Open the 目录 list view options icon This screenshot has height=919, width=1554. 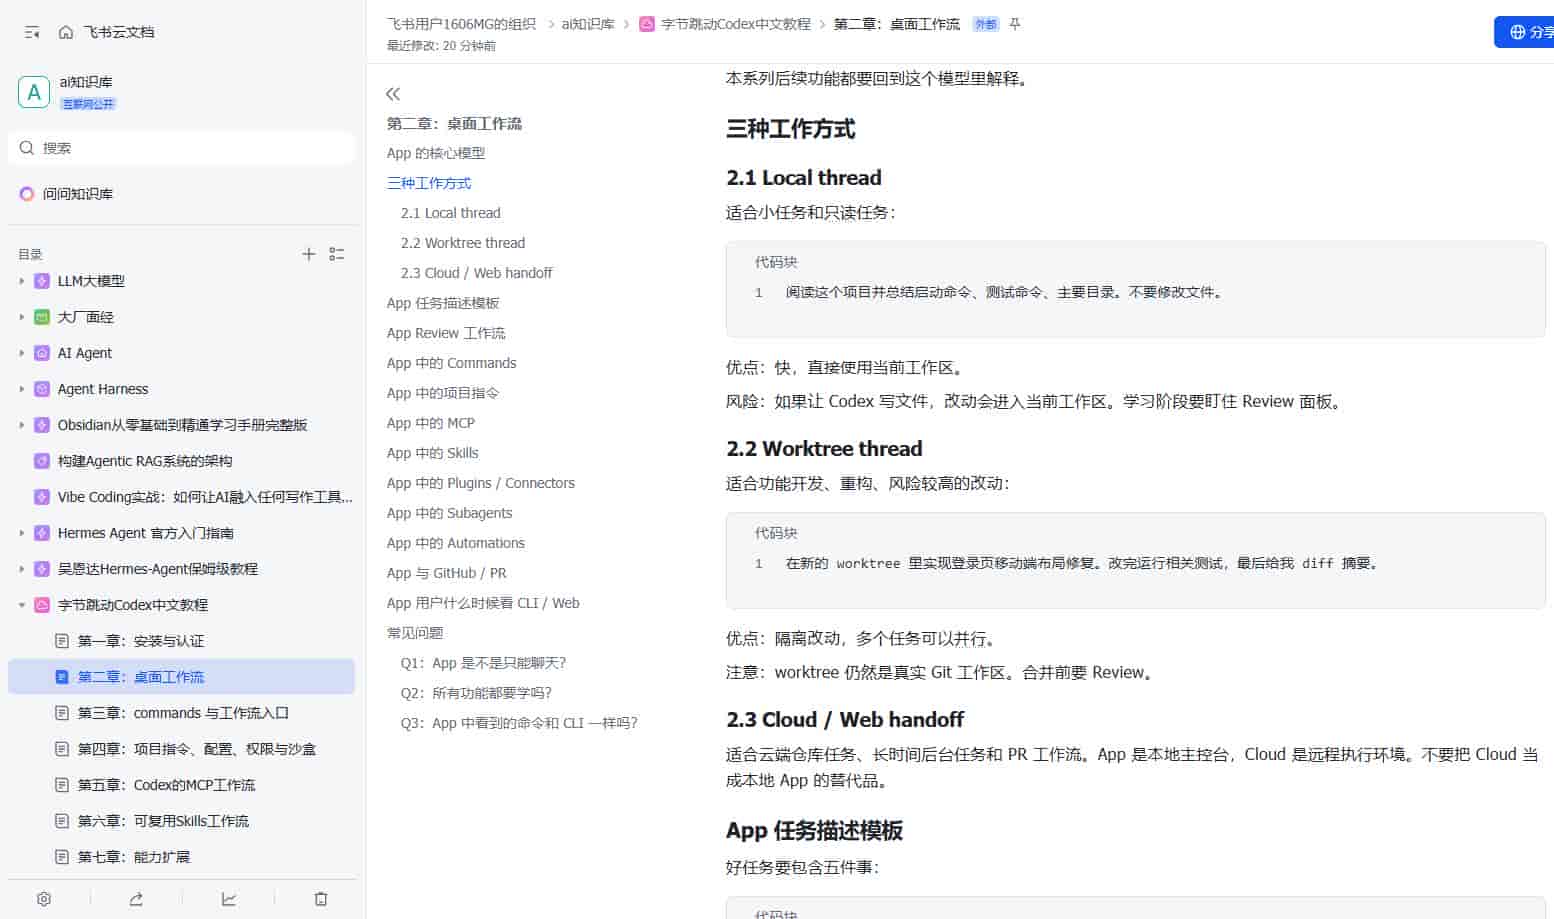pos(337,254)
